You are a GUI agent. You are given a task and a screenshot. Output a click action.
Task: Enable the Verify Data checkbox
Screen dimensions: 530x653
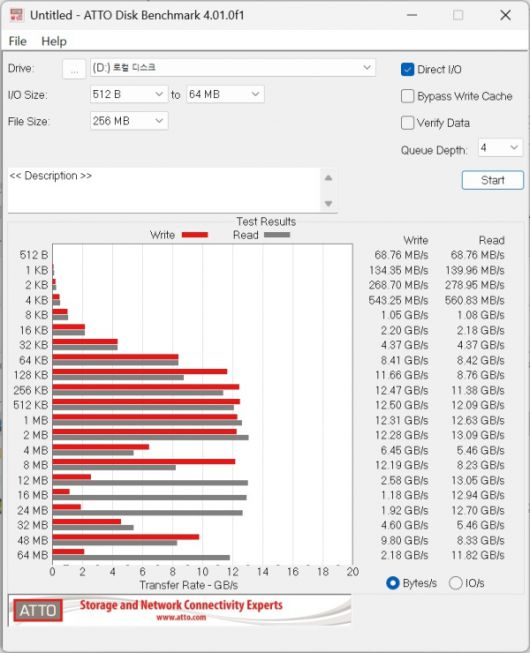tap(407, 123)
